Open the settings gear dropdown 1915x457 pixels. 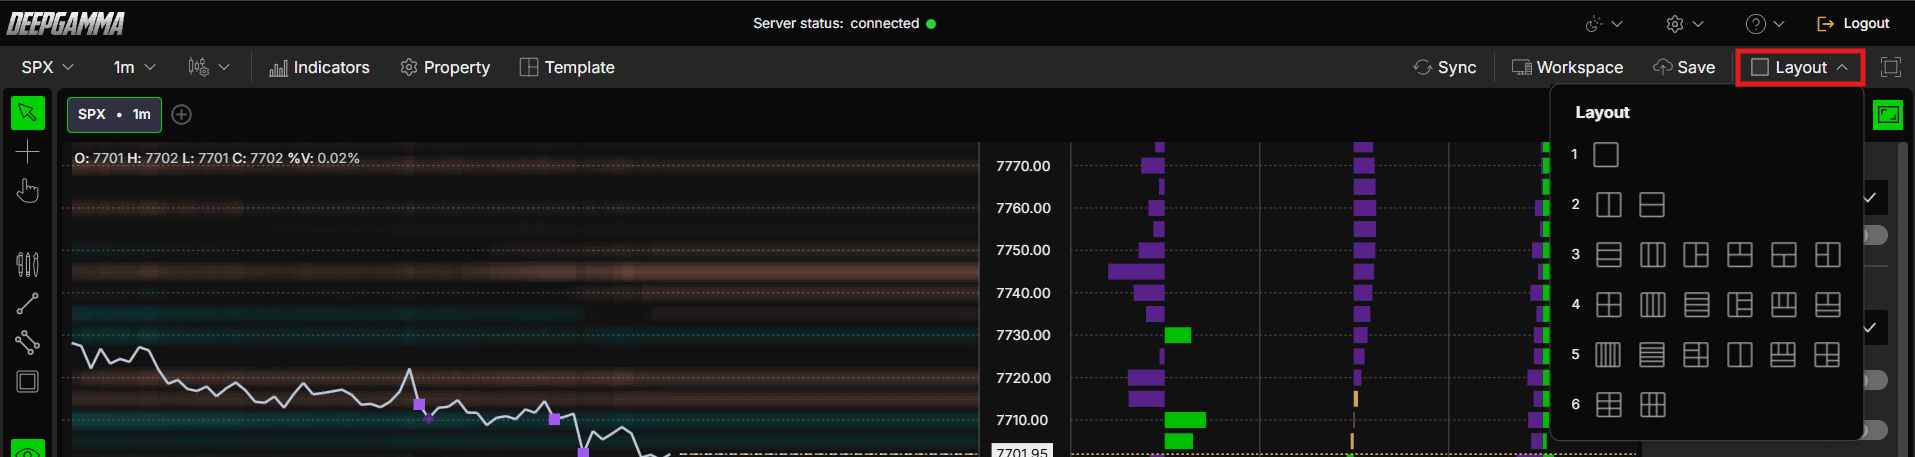(1685, 24)
